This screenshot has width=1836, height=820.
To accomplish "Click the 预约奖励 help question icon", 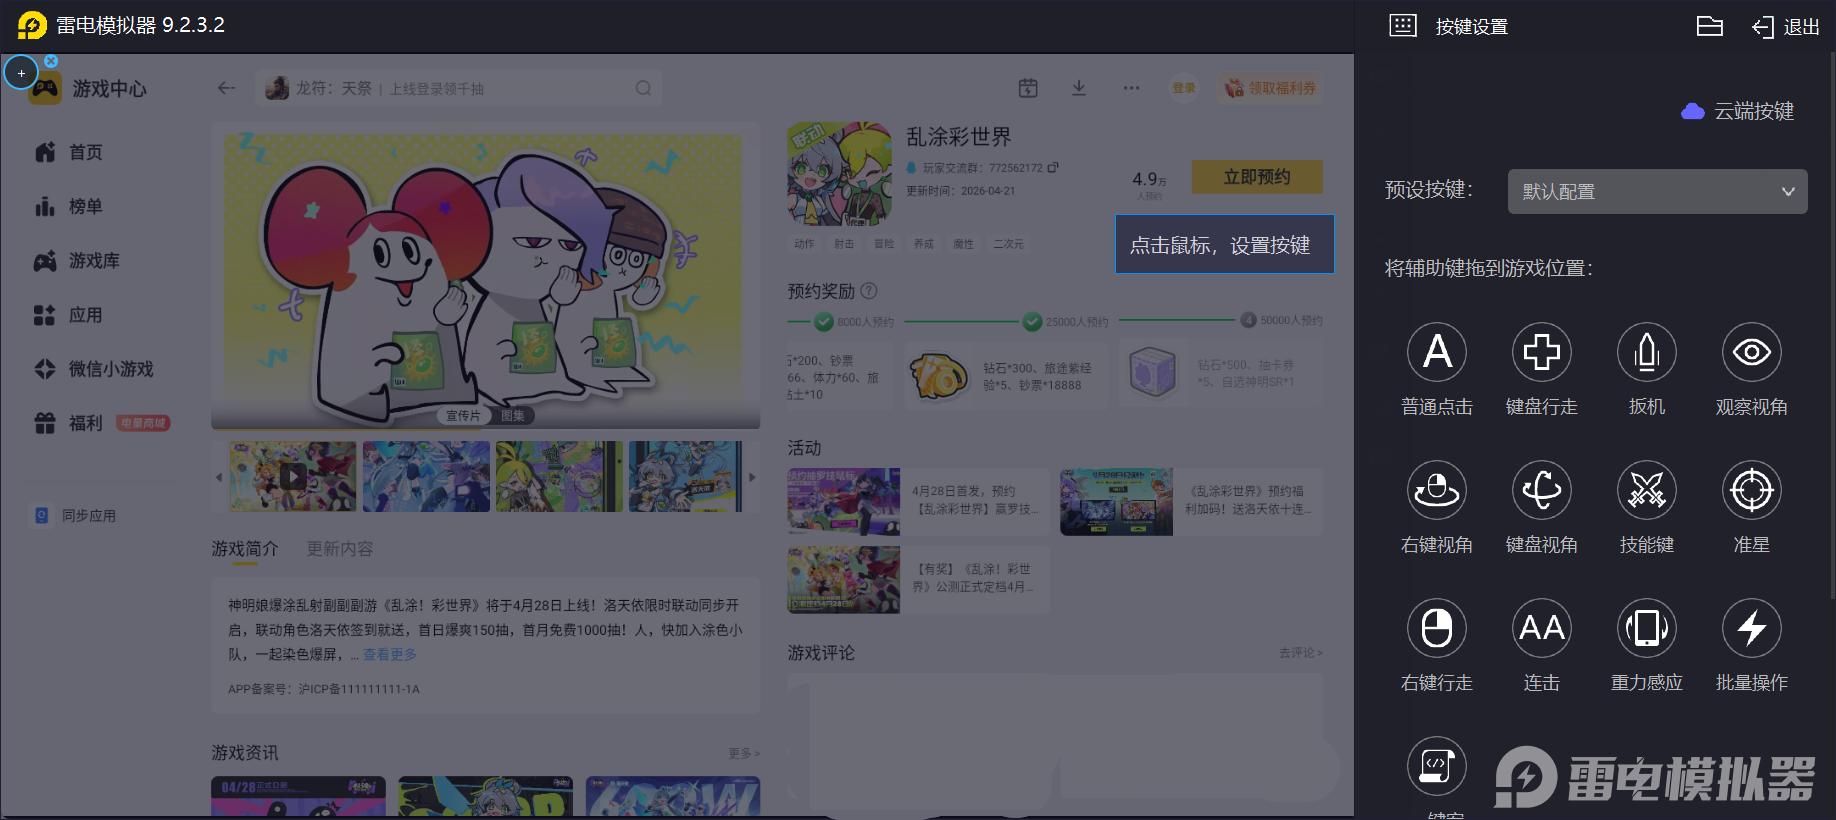I will click(869, 291).
